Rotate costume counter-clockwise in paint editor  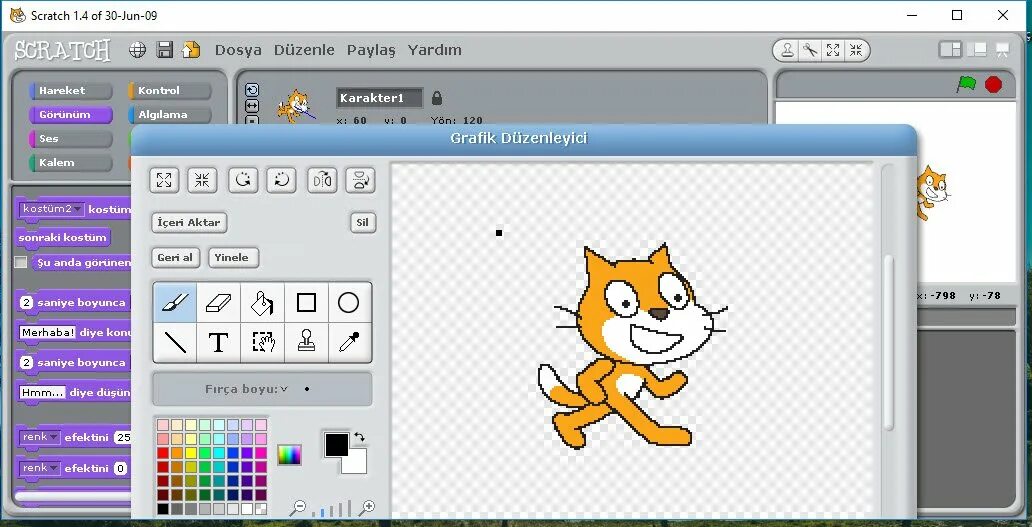click(x=244, y=180)
